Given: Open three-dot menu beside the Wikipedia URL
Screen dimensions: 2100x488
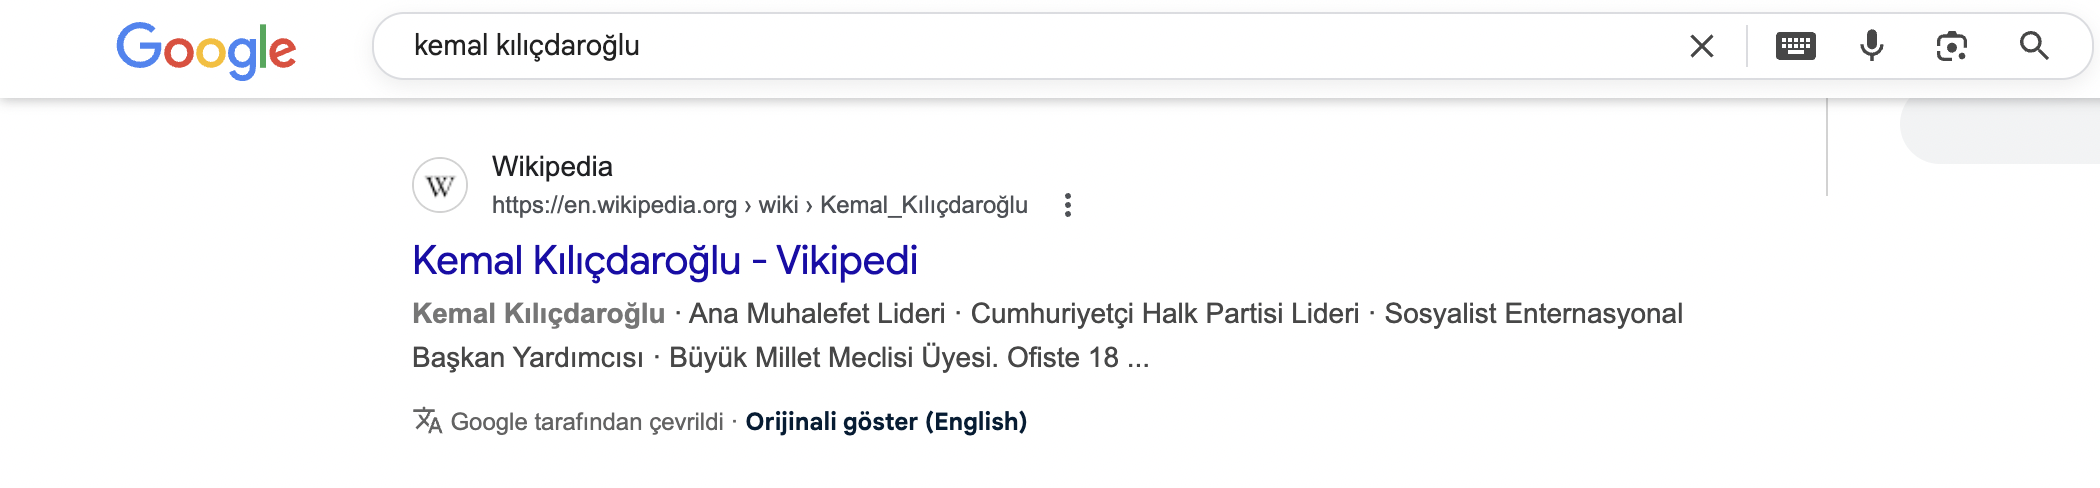Looking at the screenshot, I should point(1068,205).
